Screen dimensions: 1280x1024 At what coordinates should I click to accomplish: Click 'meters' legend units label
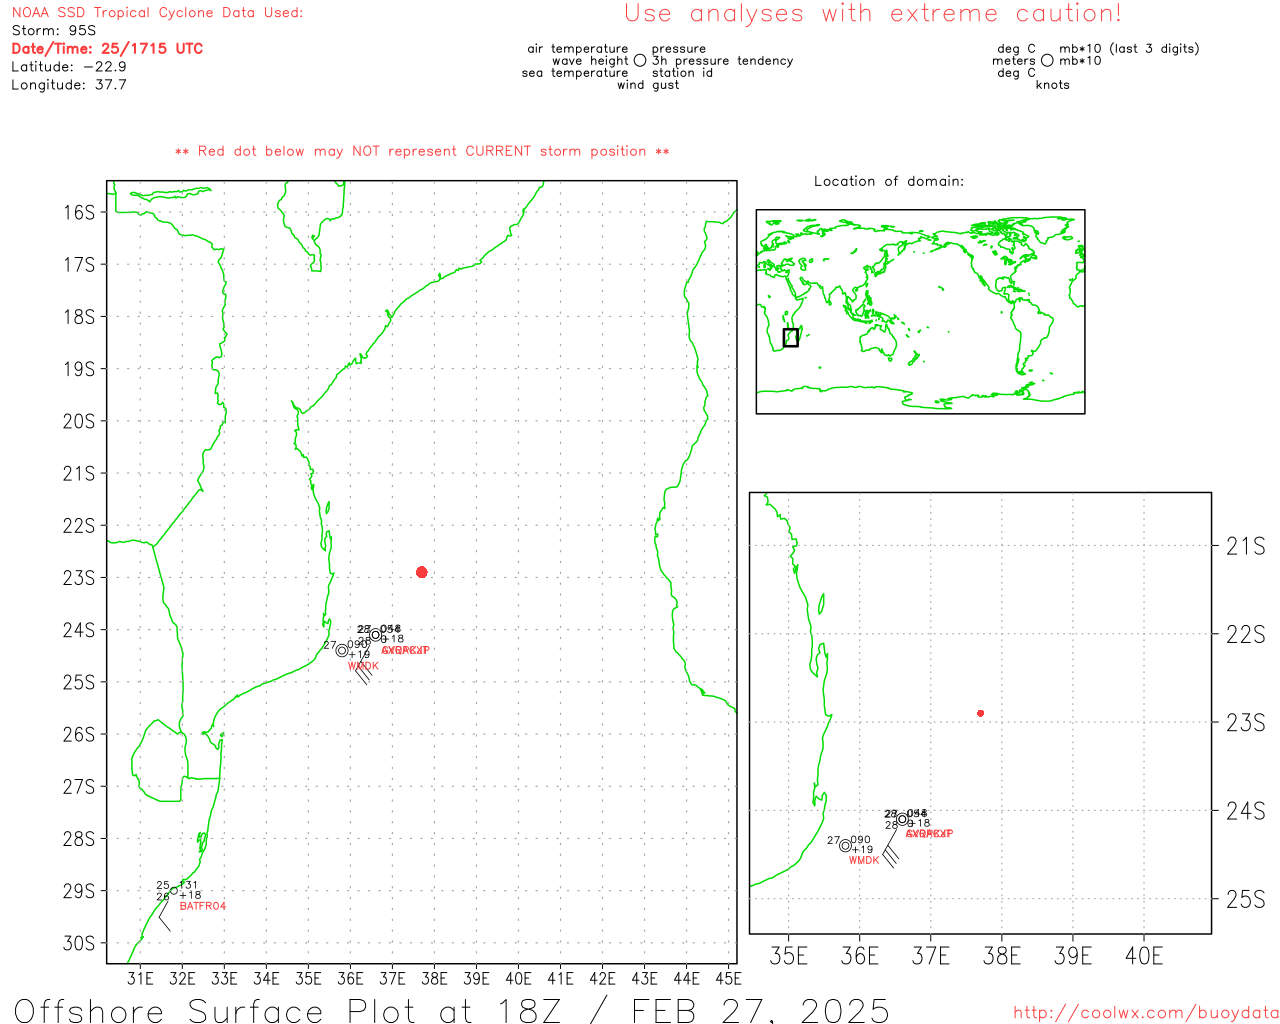tap(1014, 61)
